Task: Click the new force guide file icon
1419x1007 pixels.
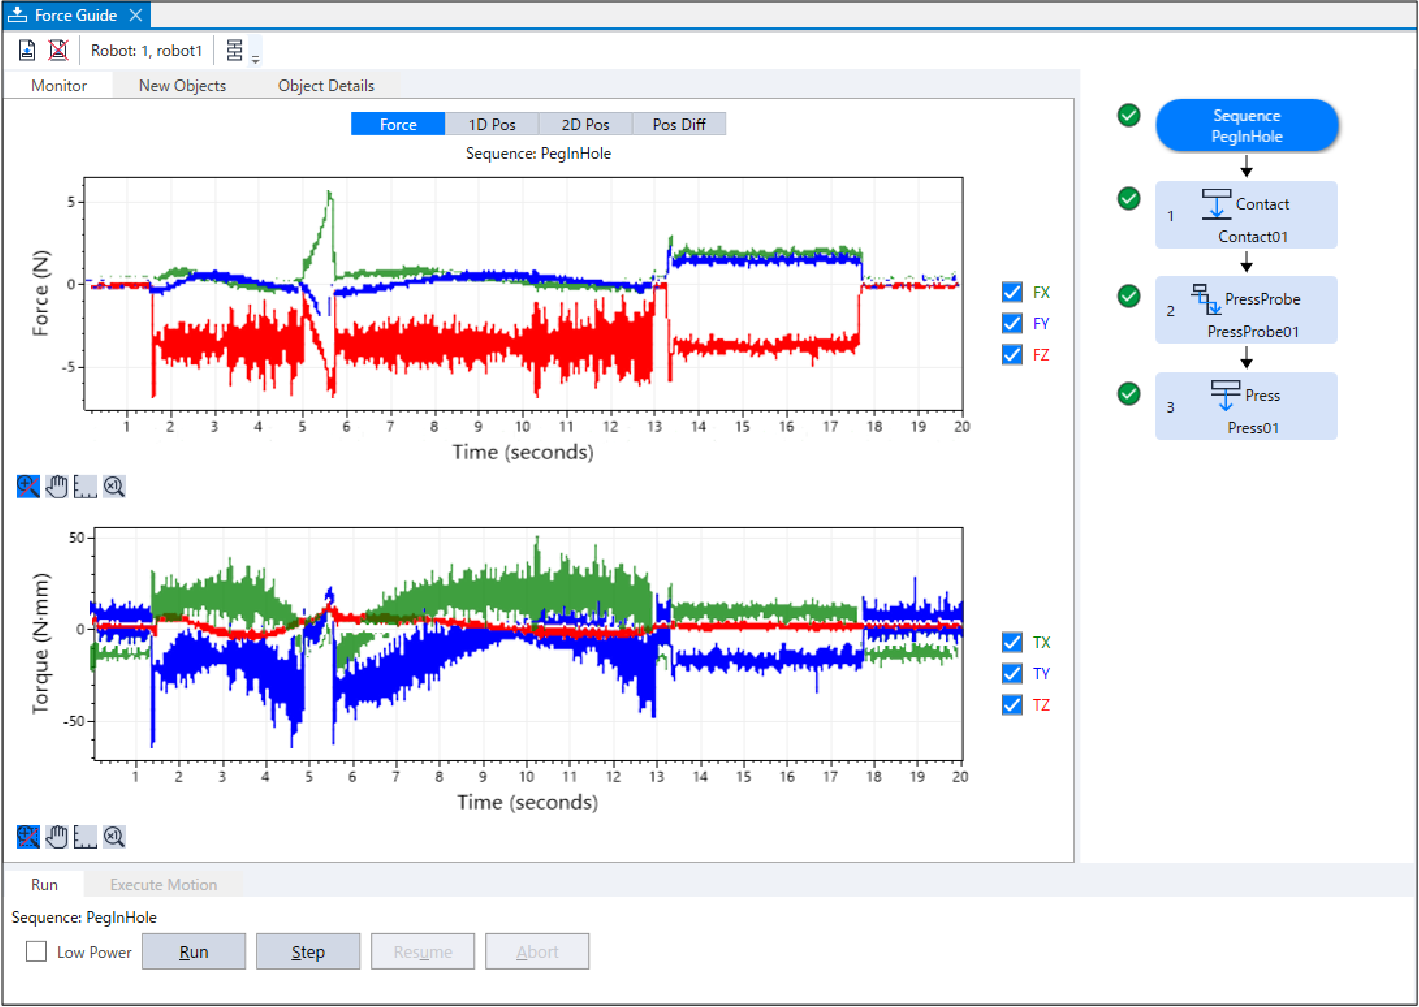Action: 27,50
